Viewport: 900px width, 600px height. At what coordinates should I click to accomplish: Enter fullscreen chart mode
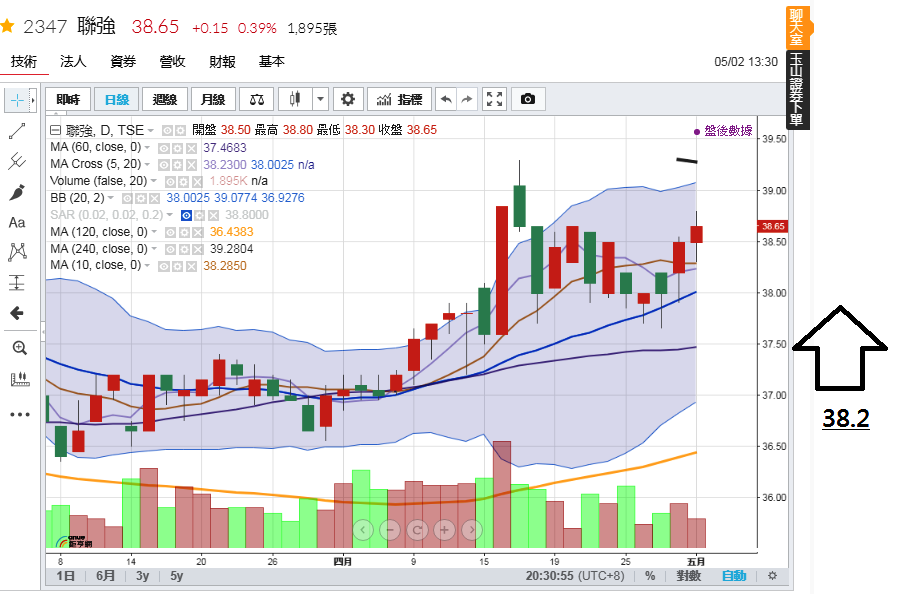495,99
